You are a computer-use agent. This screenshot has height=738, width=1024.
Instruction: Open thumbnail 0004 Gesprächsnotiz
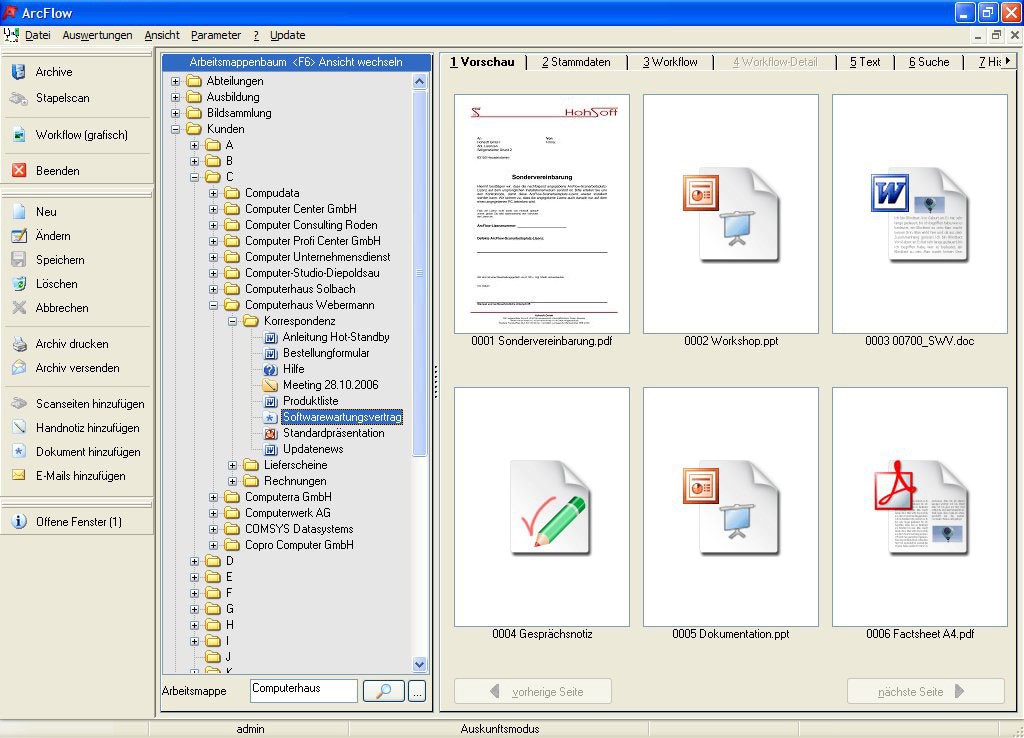[542, 507]
